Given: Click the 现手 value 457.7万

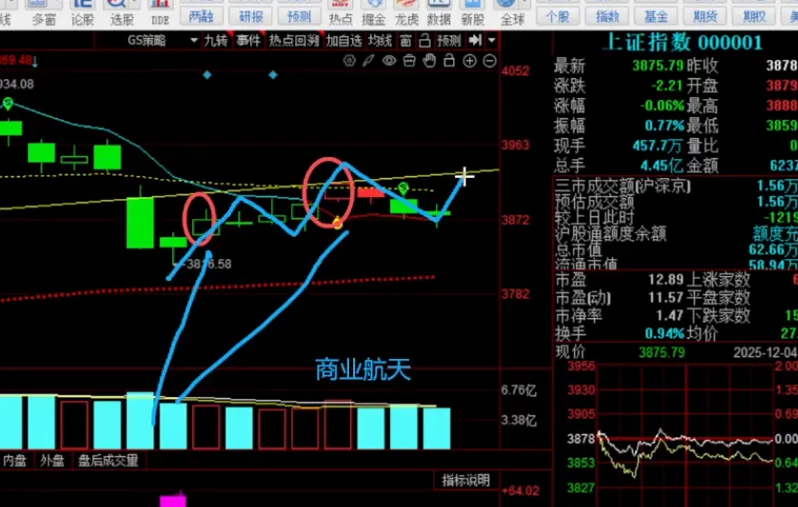Looking at the screenshot, I should [658, 146].
